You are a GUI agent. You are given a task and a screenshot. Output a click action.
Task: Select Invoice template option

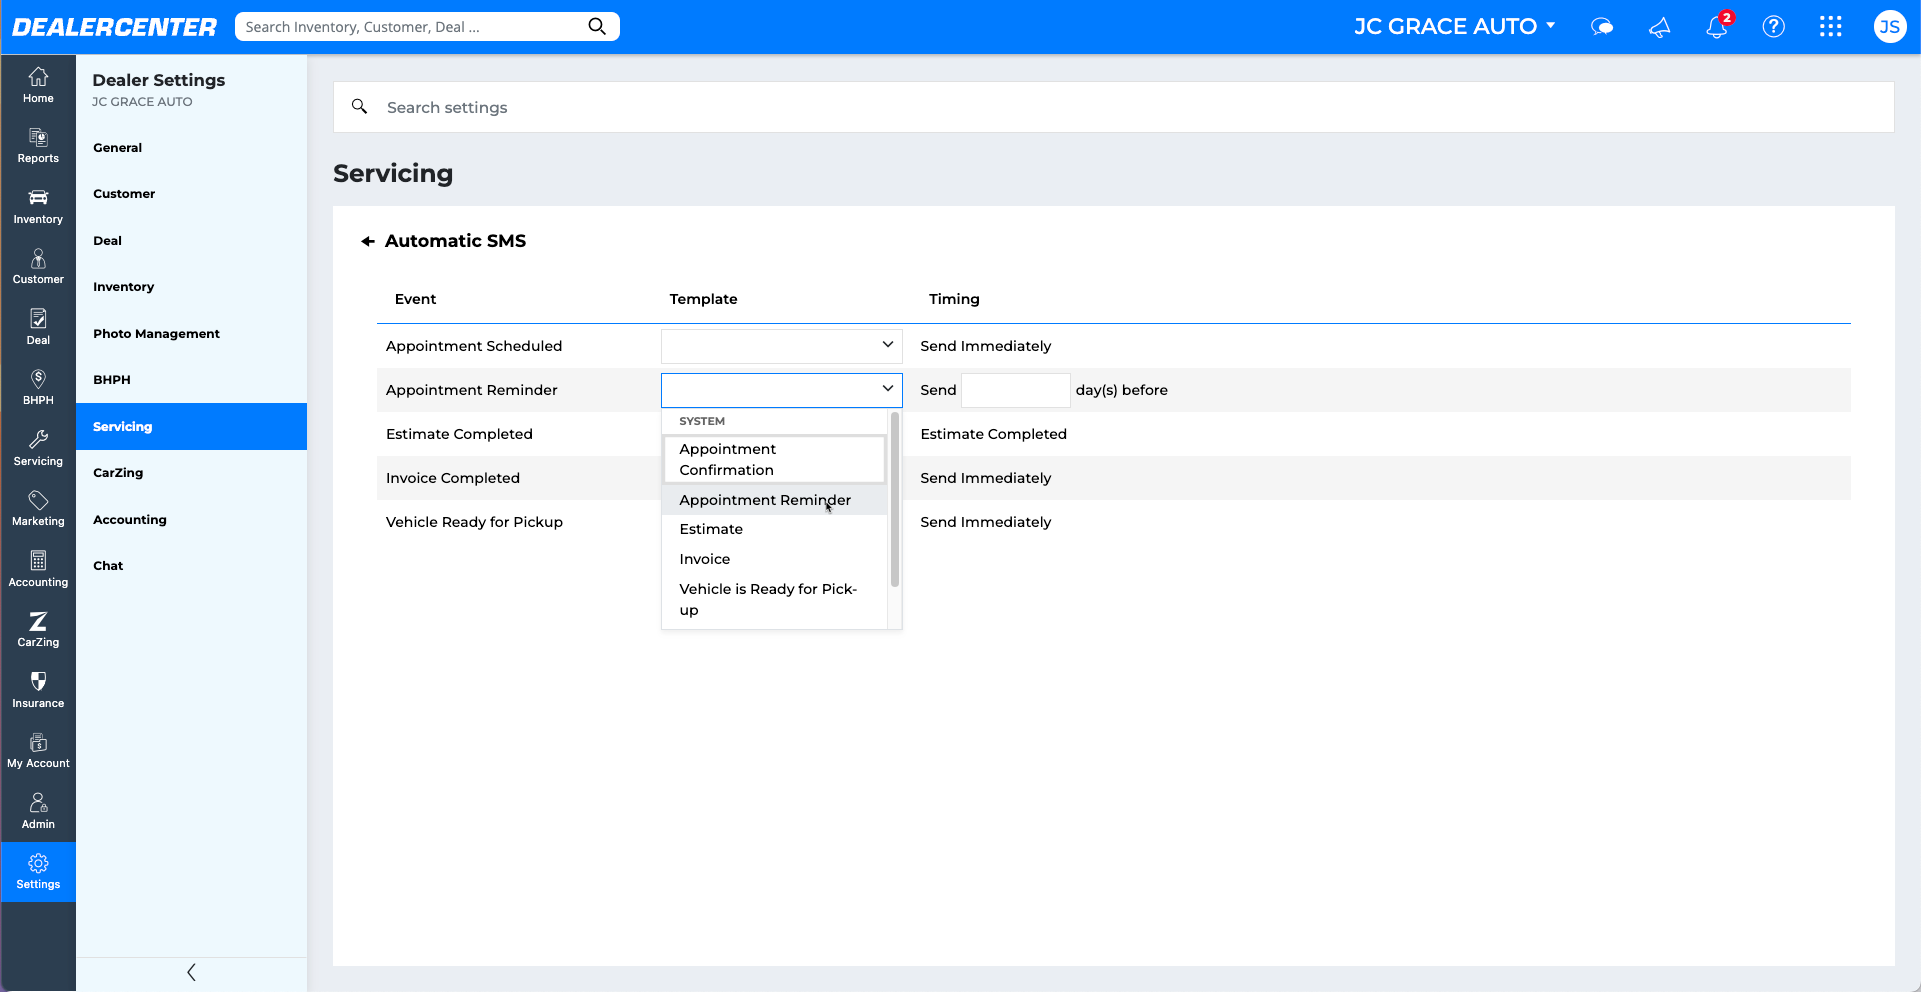(775, 559)
